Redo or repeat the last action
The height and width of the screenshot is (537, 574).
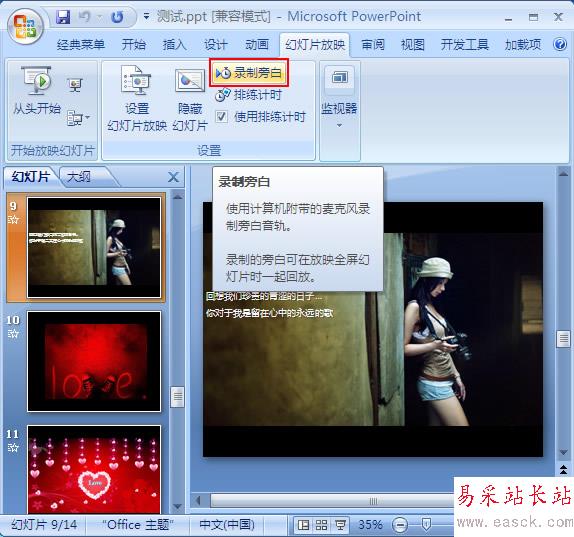117,17
